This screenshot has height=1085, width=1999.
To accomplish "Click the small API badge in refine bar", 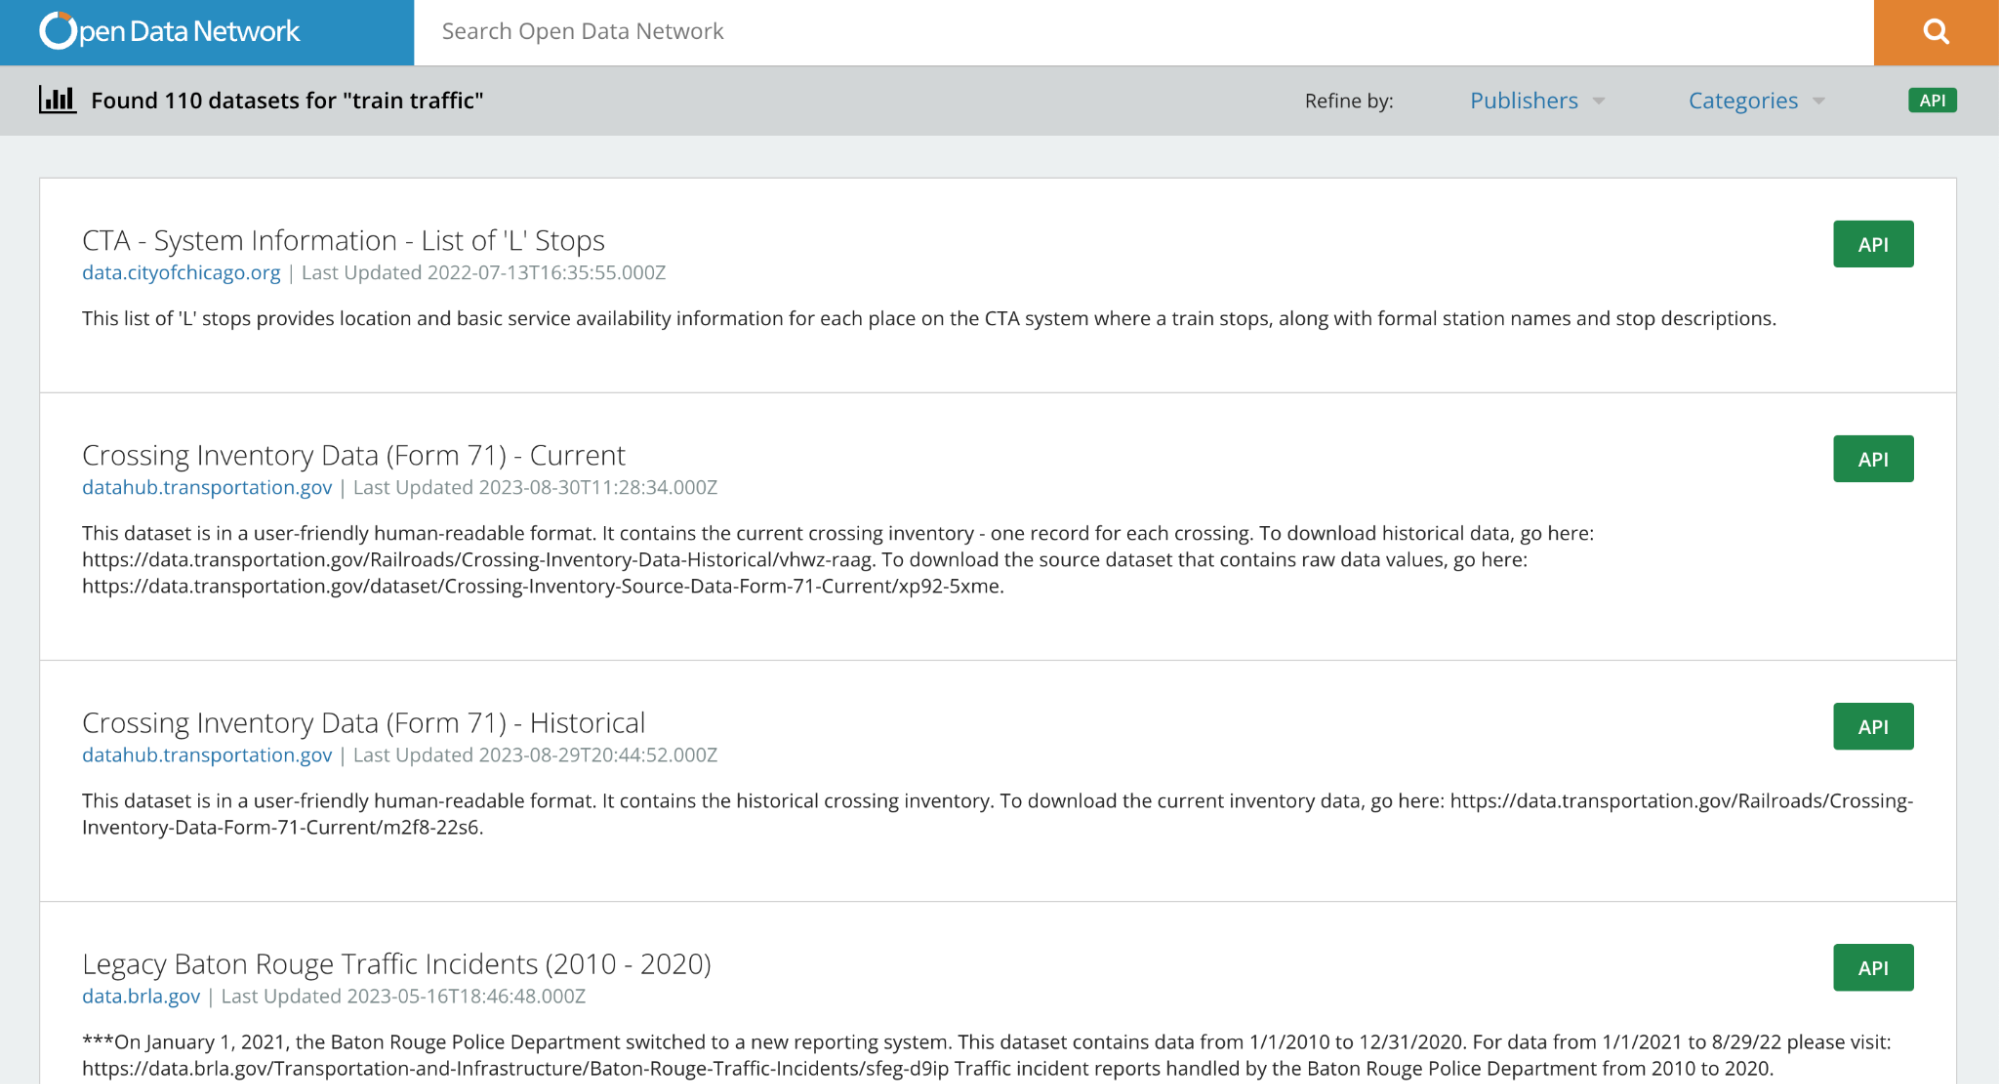I will point(1931,100).
